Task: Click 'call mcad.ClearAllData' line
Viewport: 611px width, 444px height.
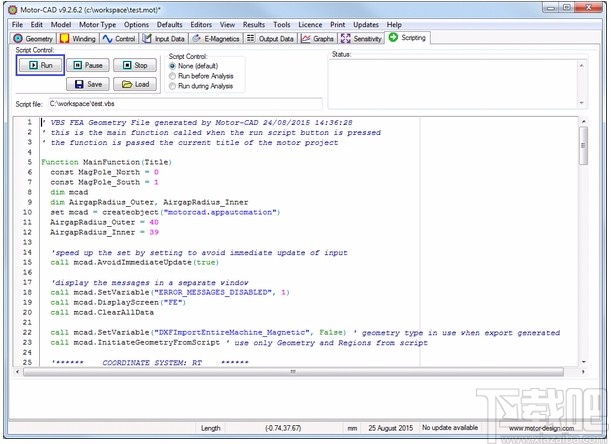Action: pyautogui.click(x=102, y=313)
